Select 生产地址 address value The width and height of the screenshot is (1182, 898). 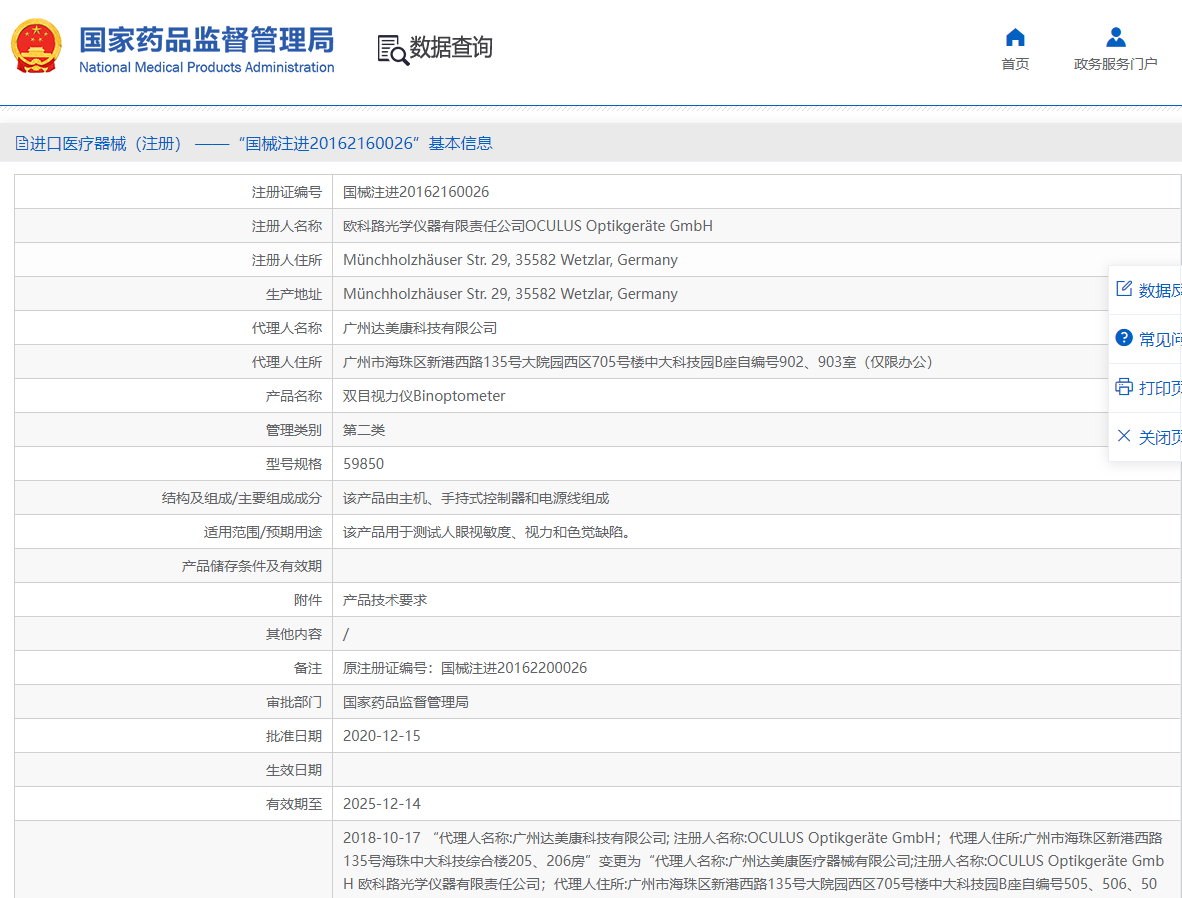510,294
